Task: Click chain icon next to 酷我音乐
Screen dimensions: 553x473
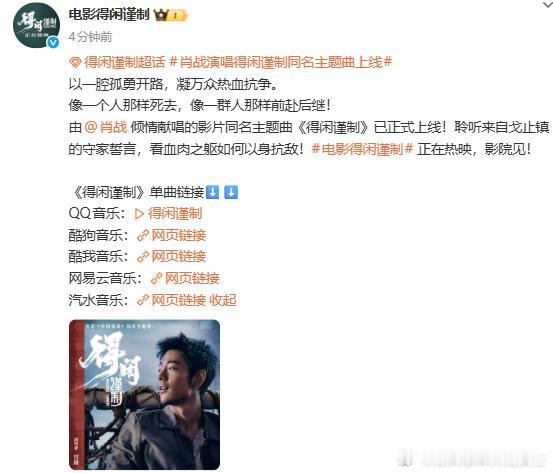Action: 143,257
